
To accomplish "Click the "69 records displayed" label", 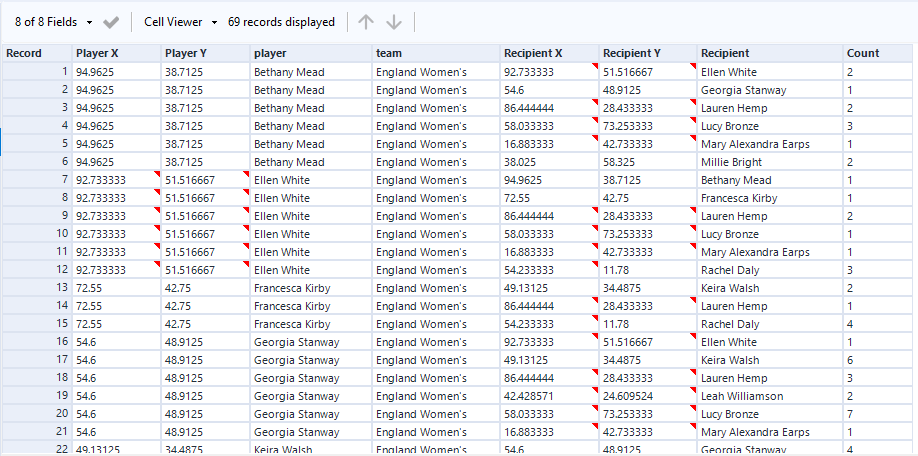I will pos(281,22).
